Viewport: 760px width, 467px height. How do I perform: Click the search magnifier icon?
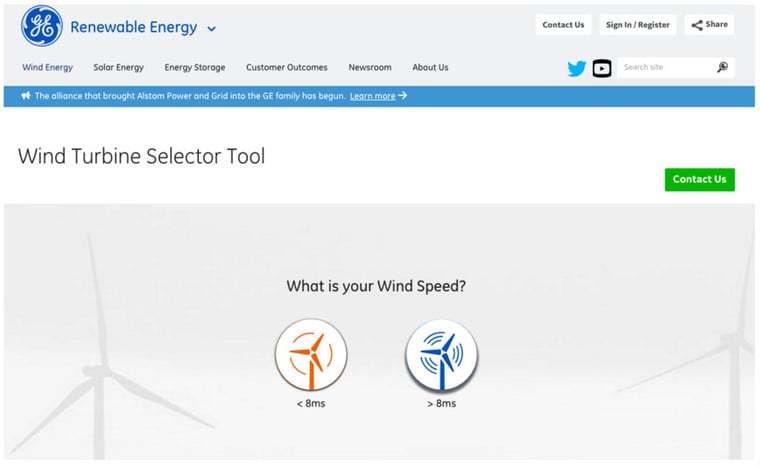pos(722,68)
